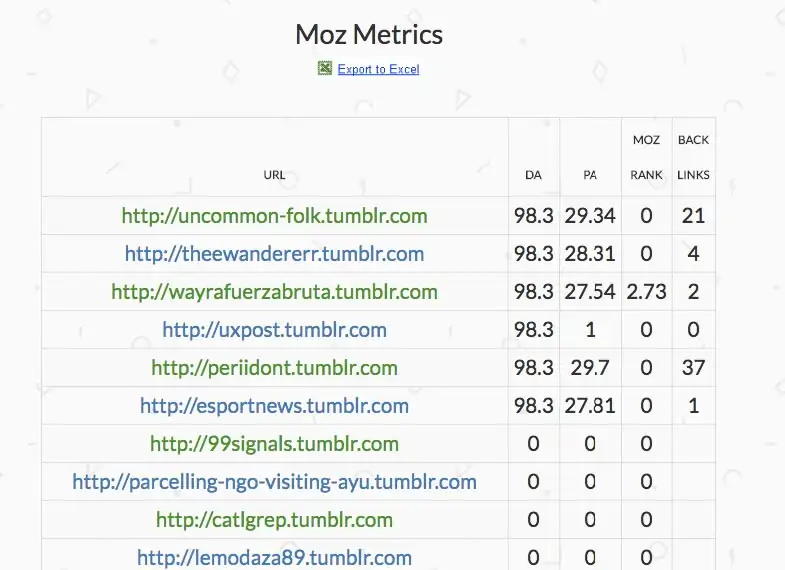
Task: Open periidont.tumblr.com link
Action: (274, 368)
